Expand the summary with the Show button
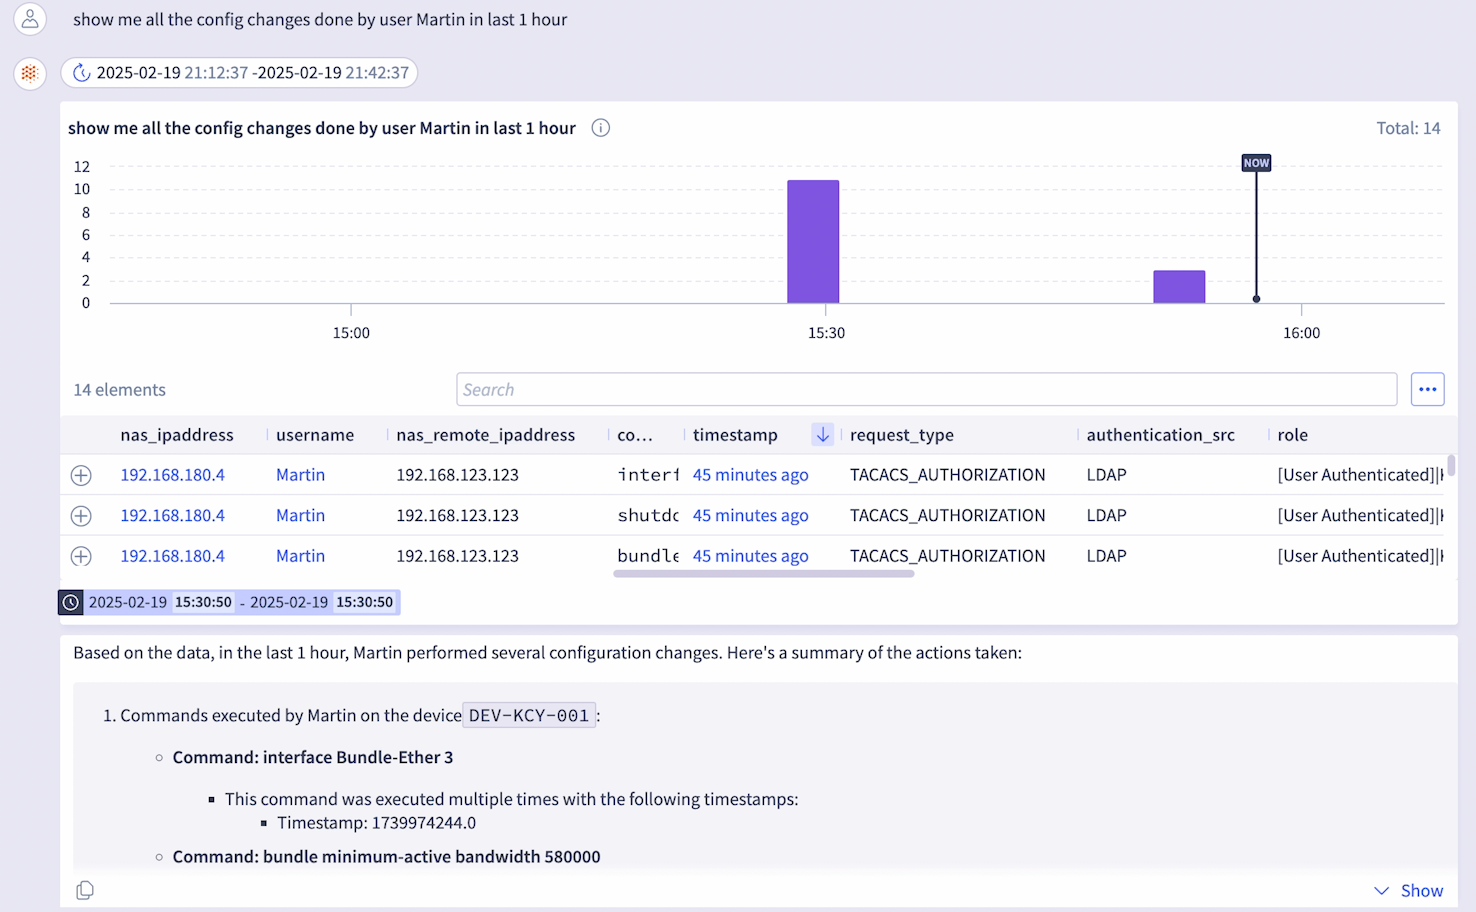 (1408, 890)
